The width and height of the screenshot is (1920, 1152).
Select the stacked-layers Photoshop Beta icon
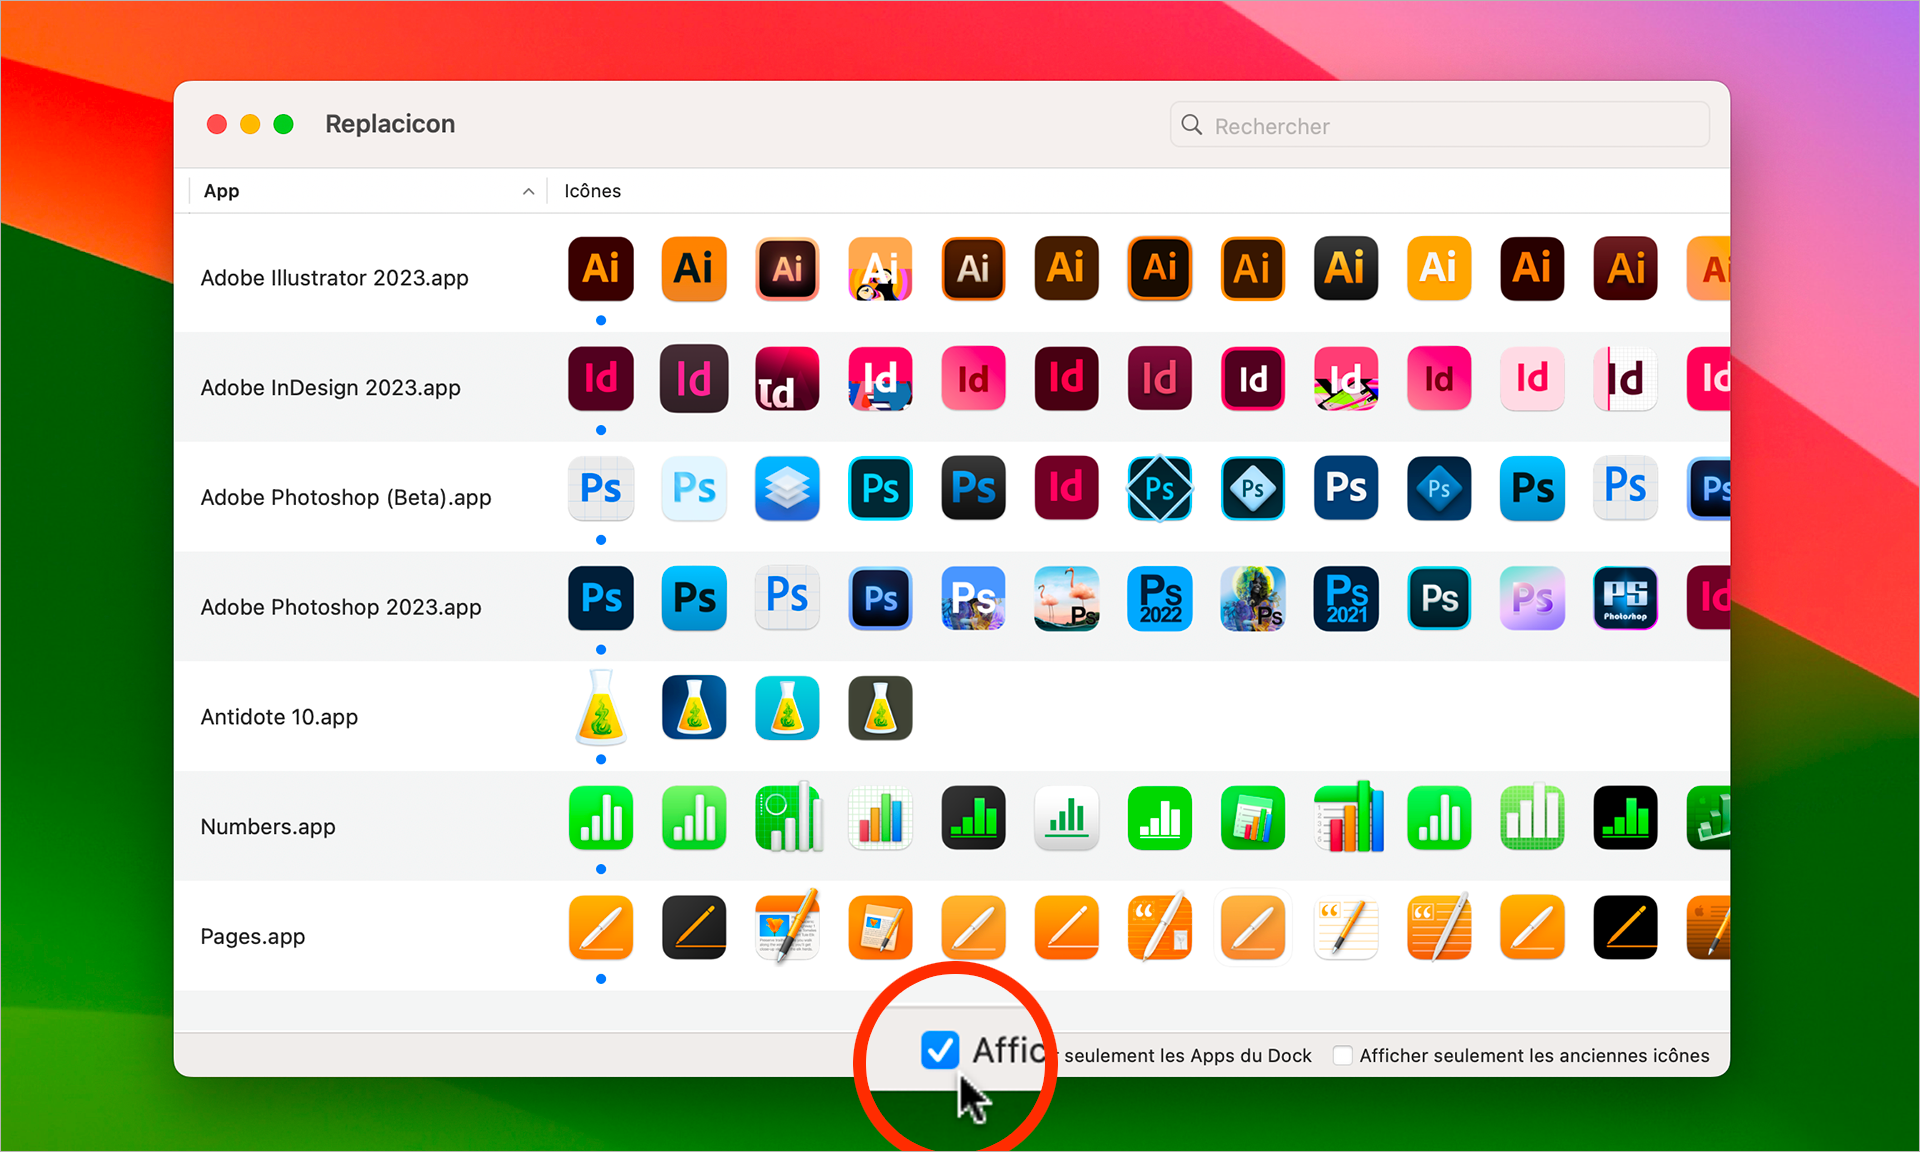(x=786, y=496)
